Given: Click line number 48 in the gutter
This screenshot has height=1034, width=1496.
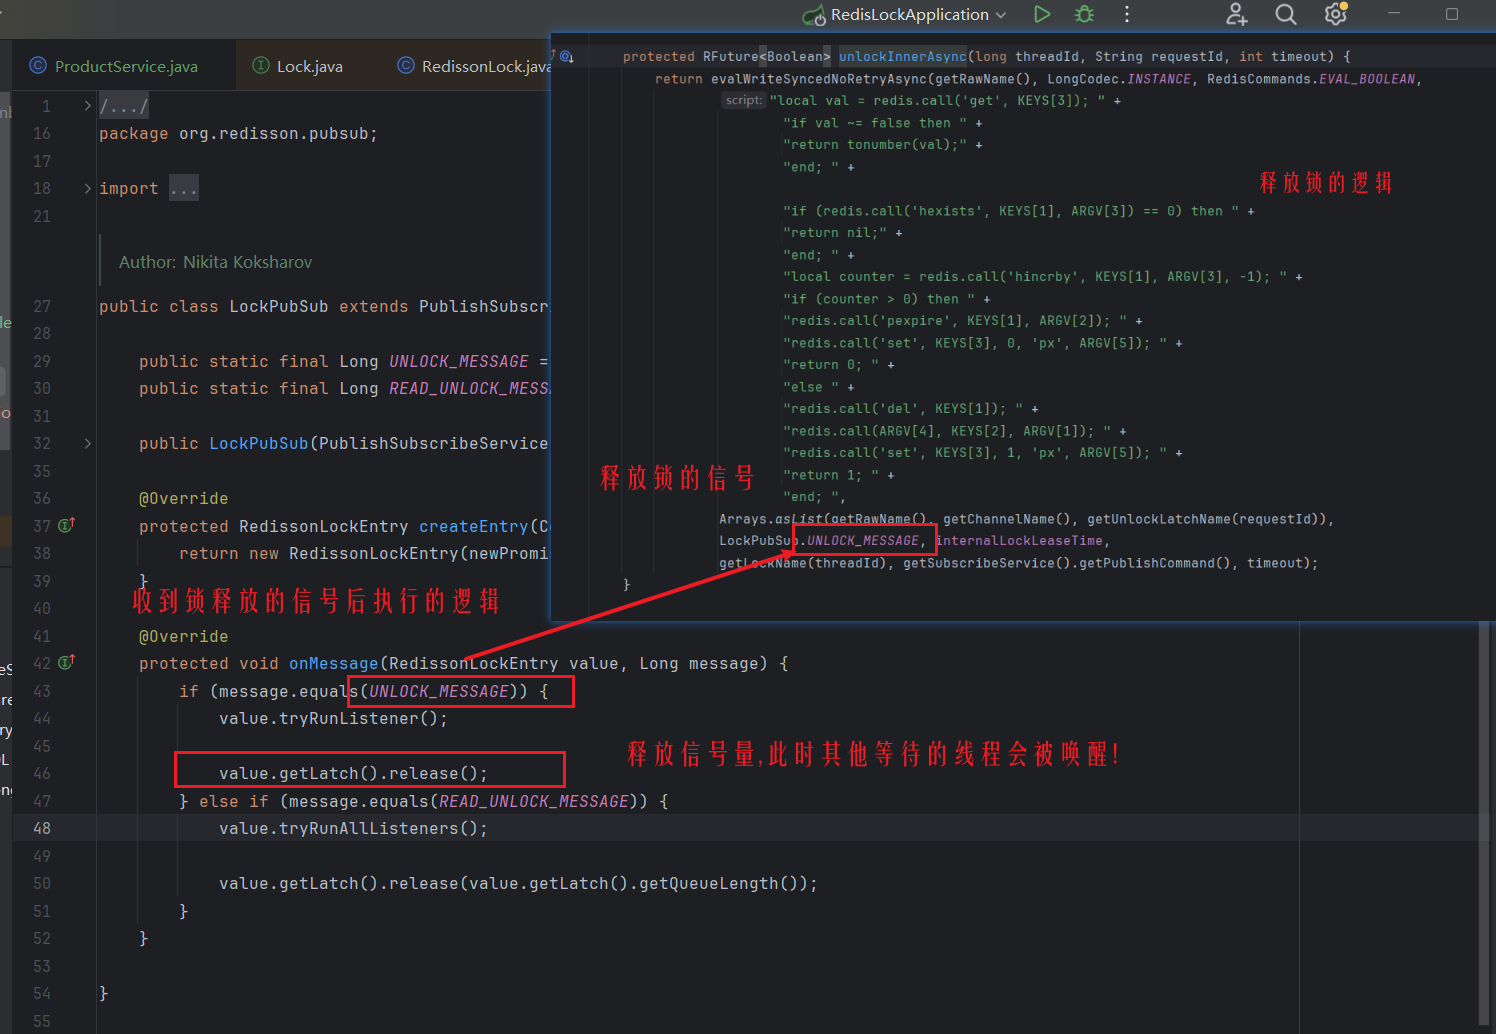Looking at the screenshot, I should tap(42, 828).
